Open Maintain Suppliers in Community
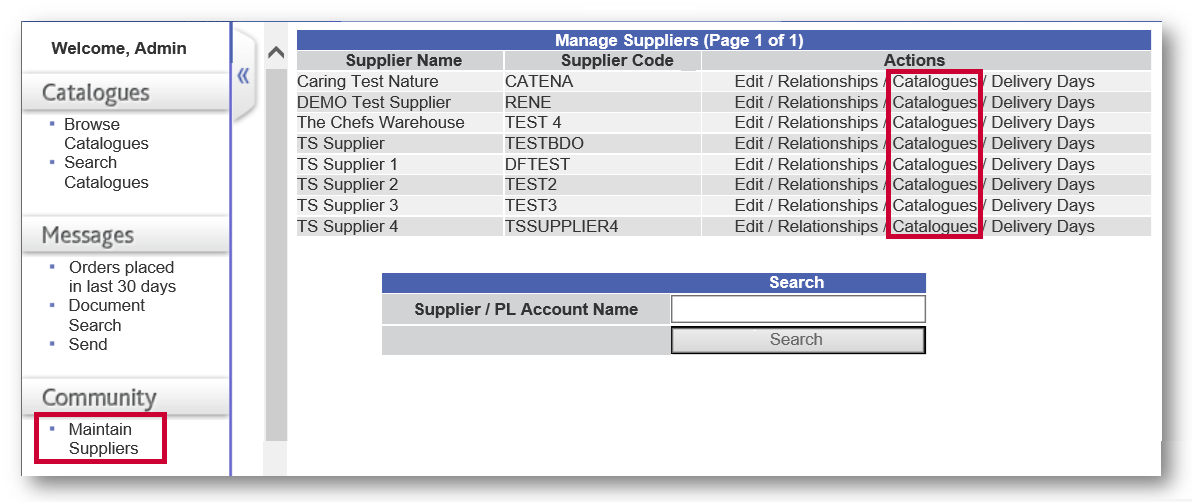1192x502 pixels. pos(104,439)
